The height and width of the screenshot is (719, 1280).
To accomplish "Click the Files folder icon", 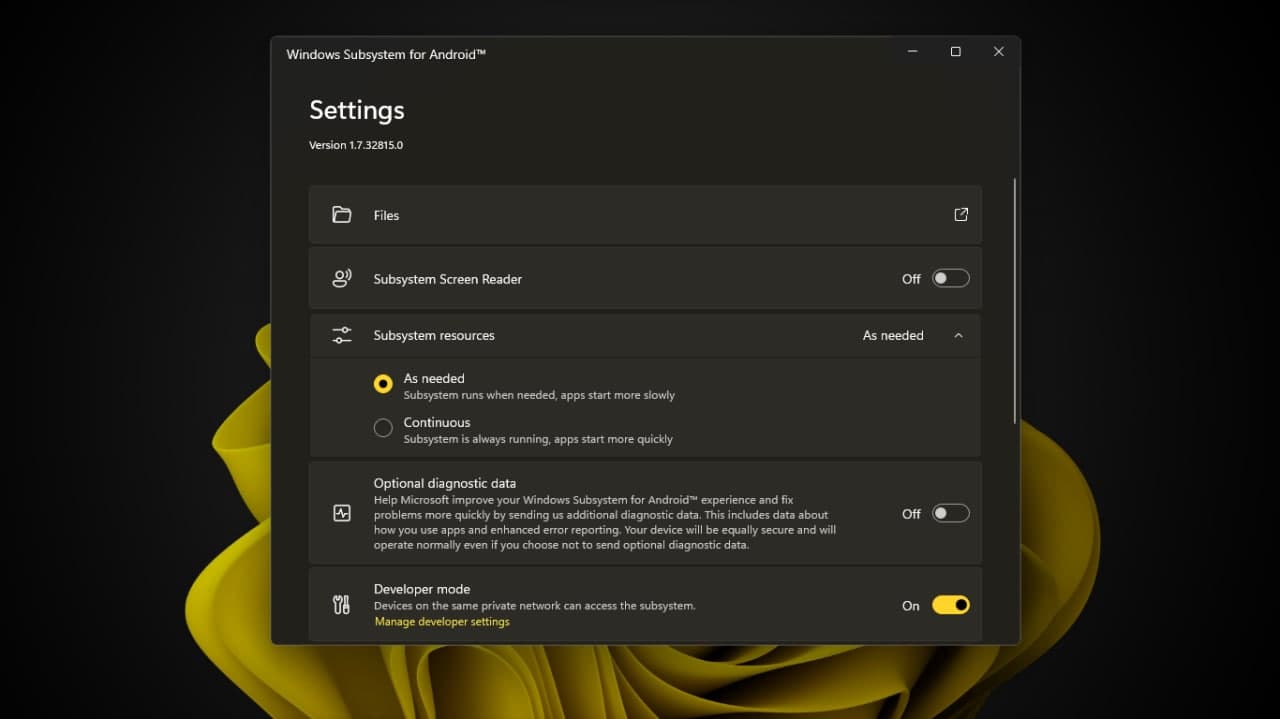I will pos(342,214).
